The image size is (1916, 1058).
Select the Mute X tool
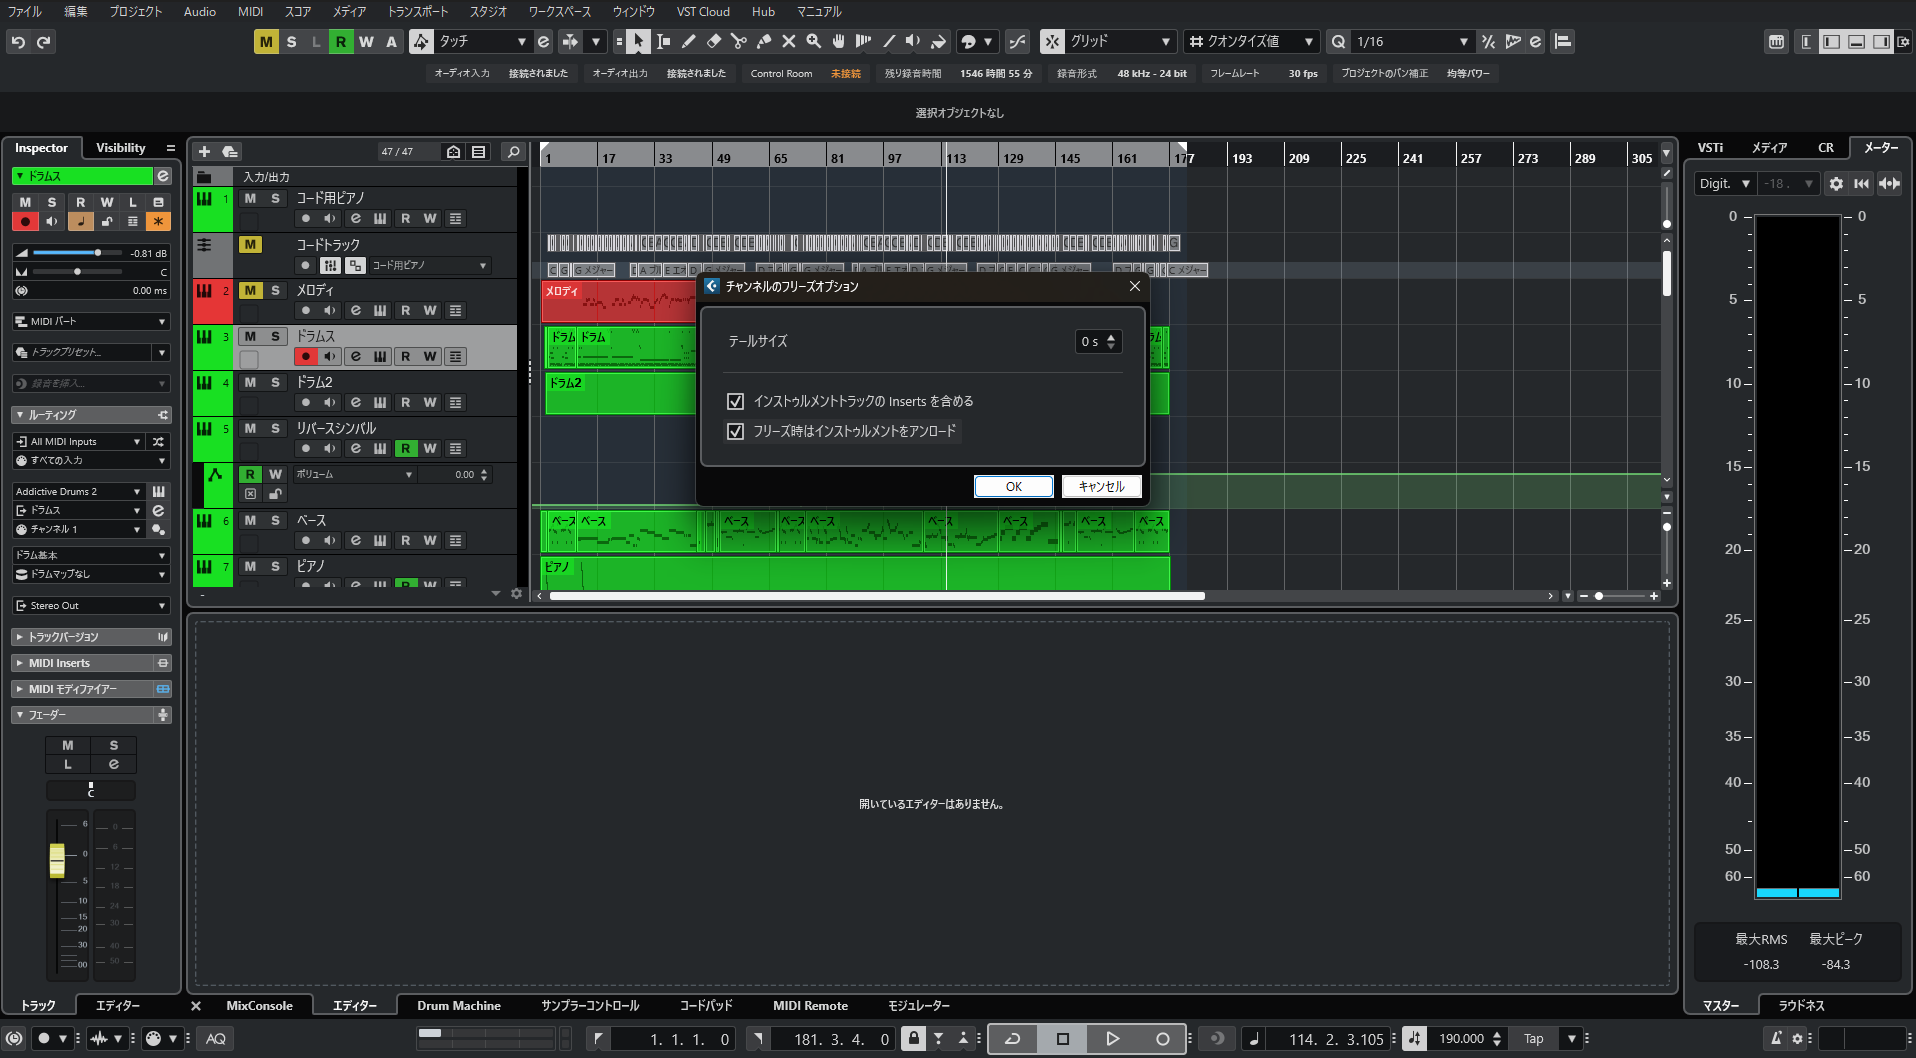coord(788,42)
